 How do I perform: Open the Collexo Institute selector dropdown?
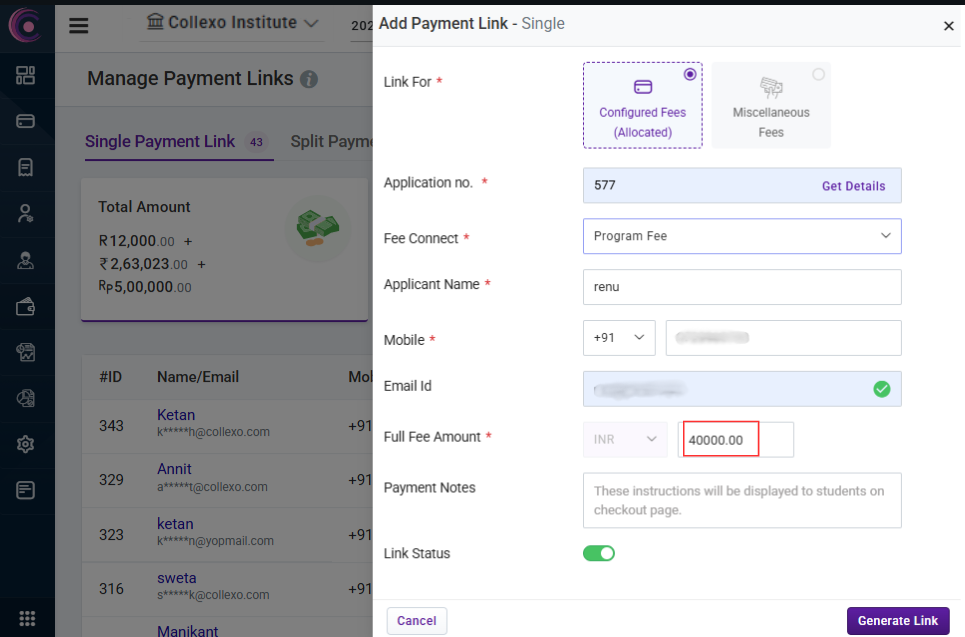coord(232,23)
